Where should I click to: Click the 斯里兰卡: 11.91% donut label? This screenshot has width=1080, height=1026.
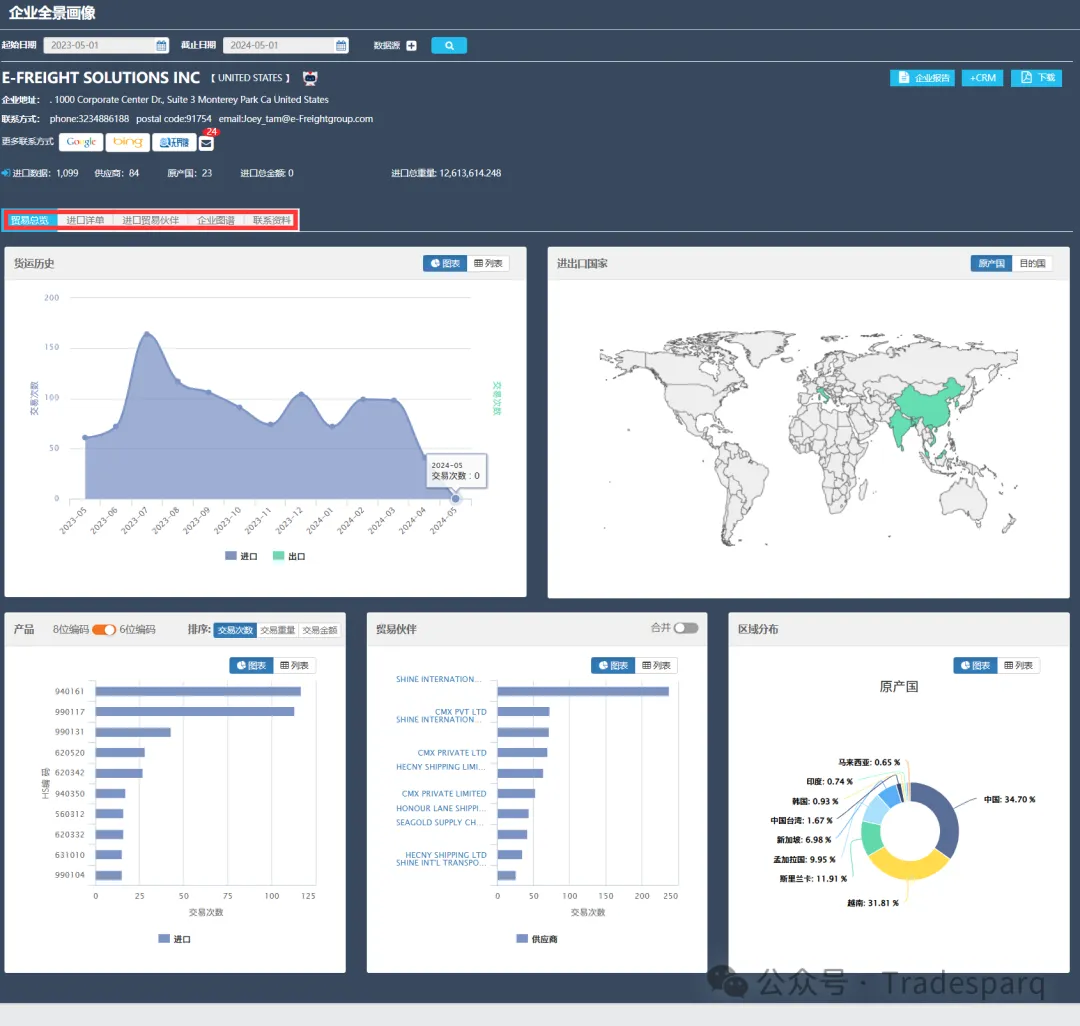pos(813,879)
